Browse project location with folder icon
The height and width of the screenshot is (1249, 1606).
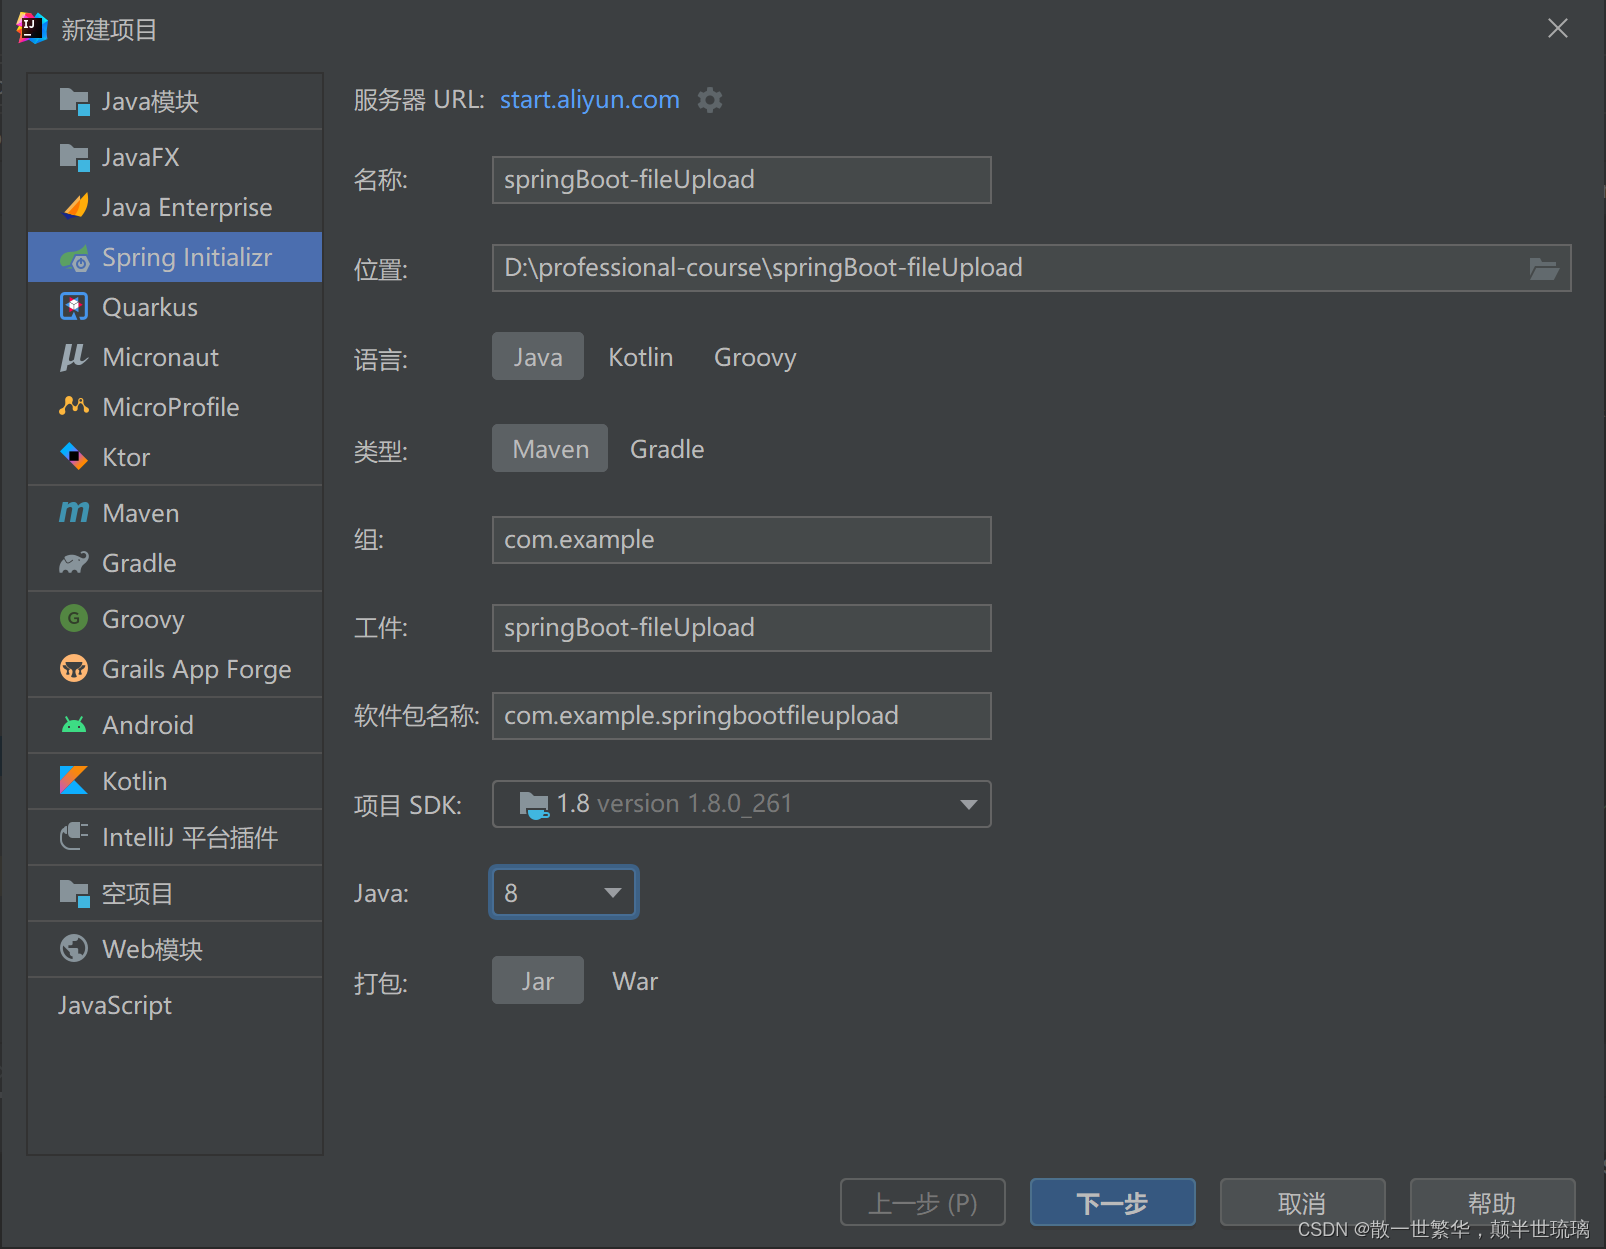[x=1544, y=268]
